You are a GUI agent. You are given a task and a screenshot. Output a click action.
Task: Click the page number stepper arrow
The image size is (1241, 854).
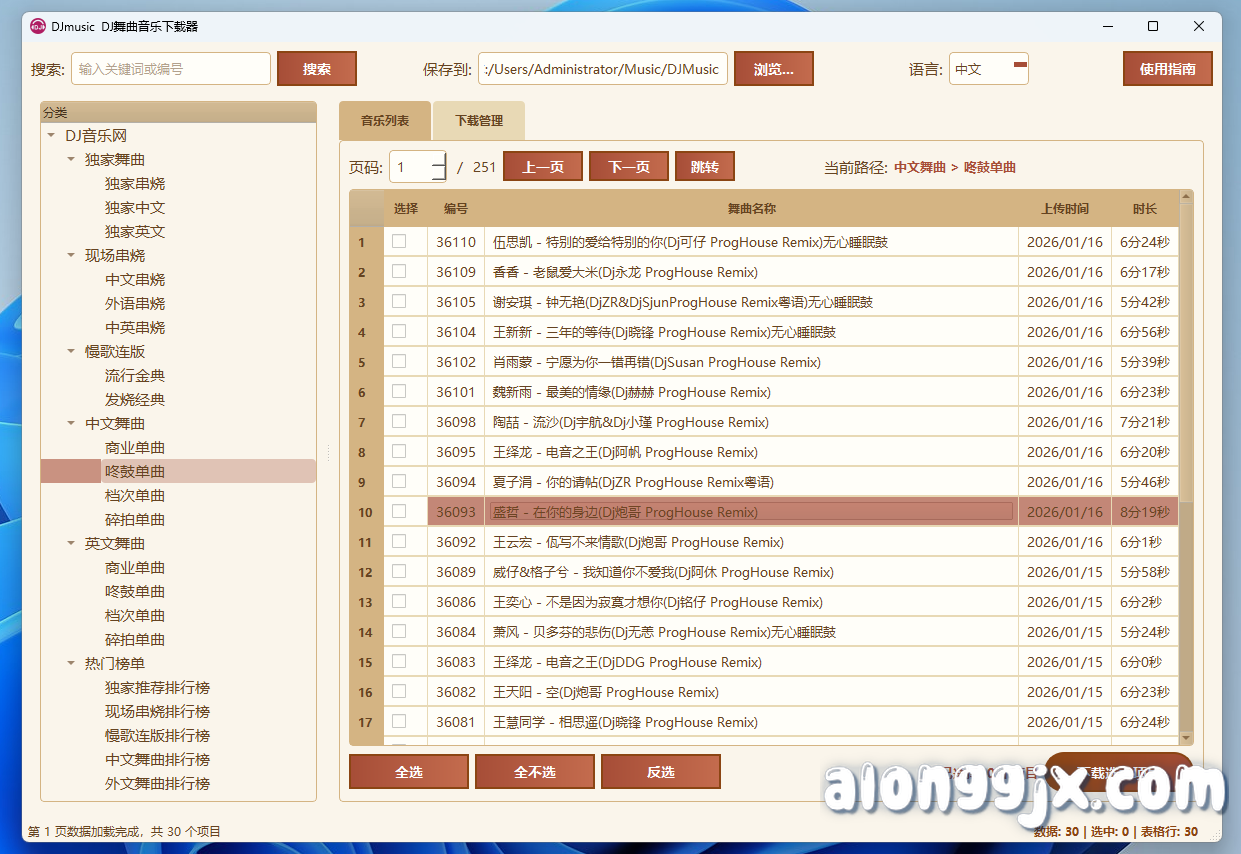(437, 164)
